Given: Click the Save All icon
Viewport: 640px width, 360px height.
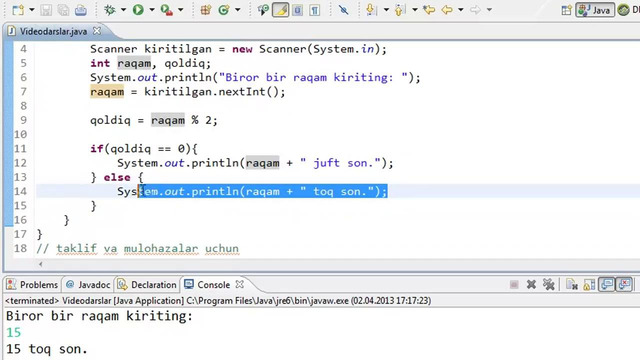Looking at the screenshot, I should pyautogui.click(x=63, y=10).
